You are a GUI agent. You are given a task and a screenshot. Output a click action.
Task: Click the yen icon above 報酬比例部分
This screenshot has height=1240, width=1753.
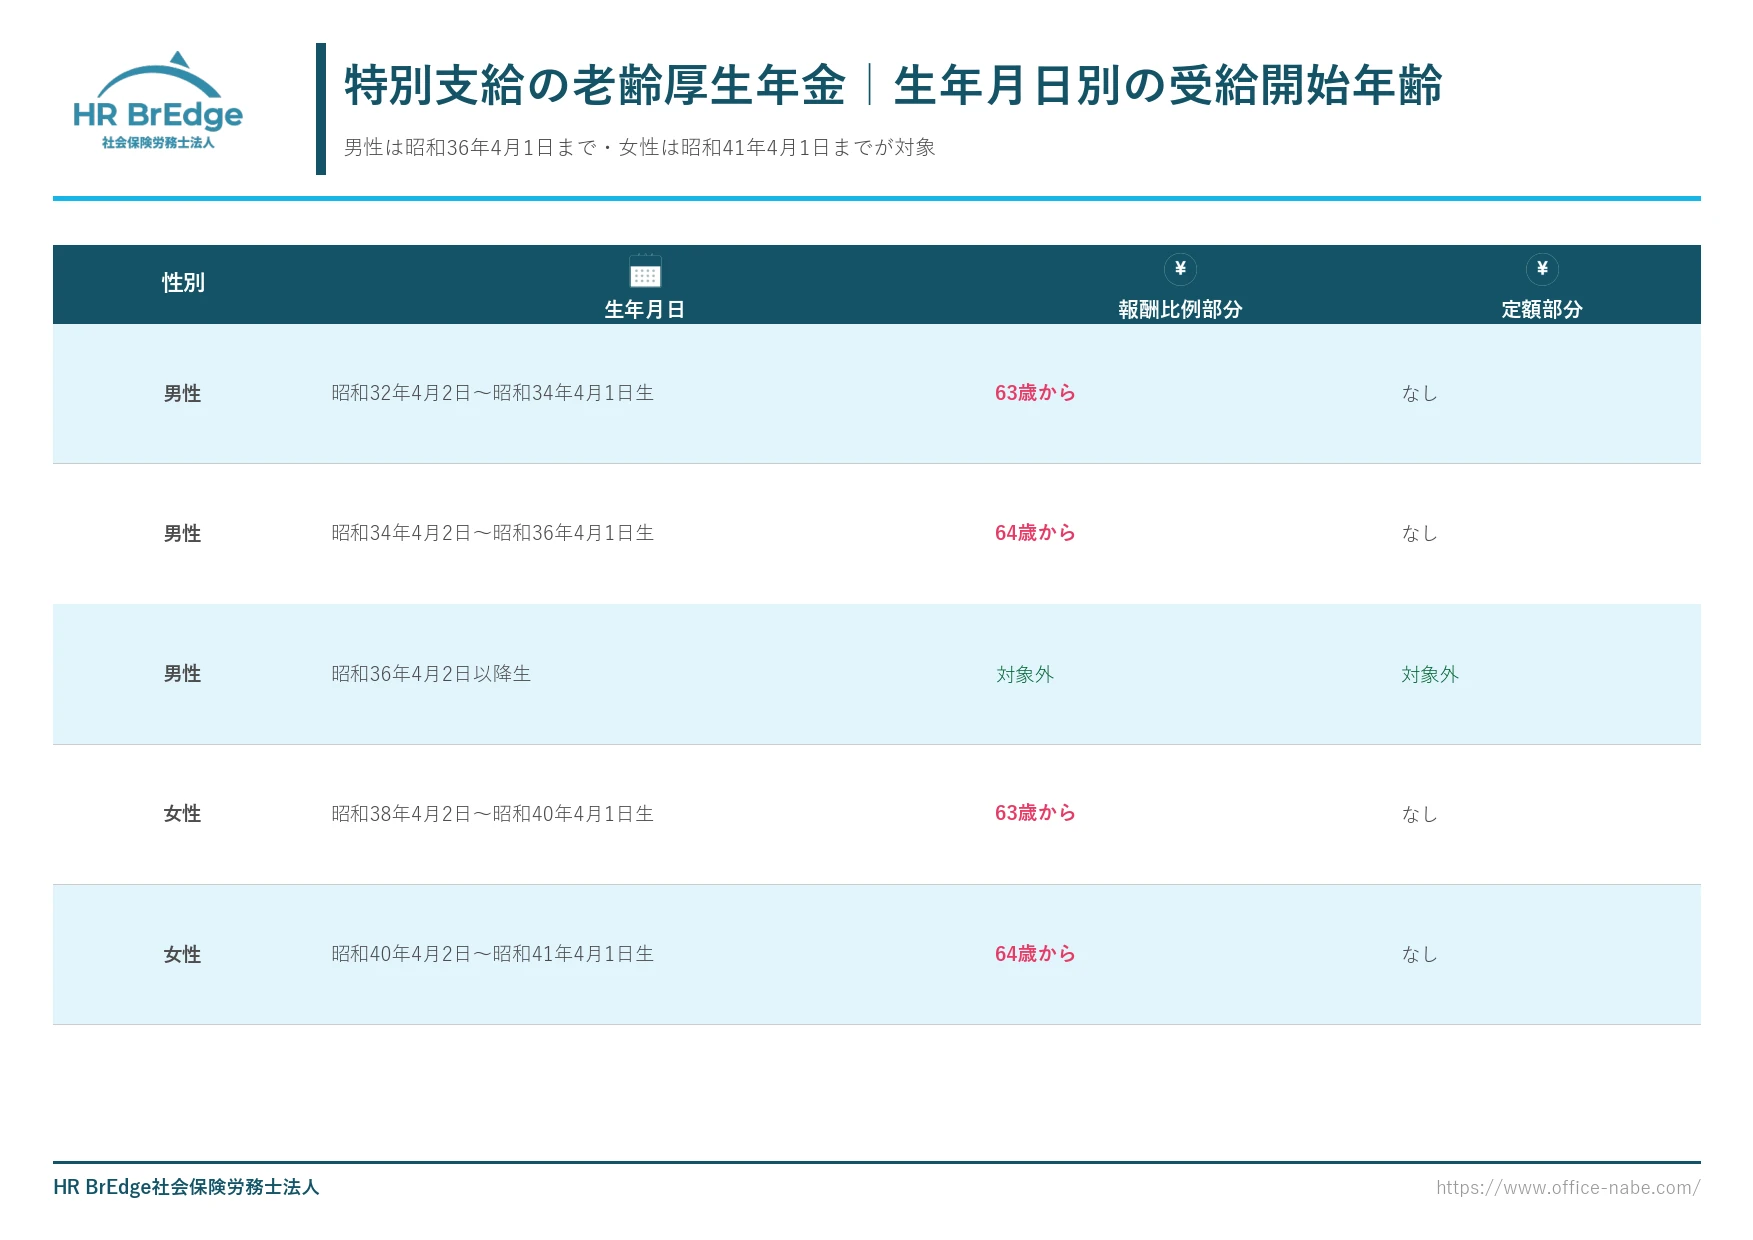[1180, 269]
